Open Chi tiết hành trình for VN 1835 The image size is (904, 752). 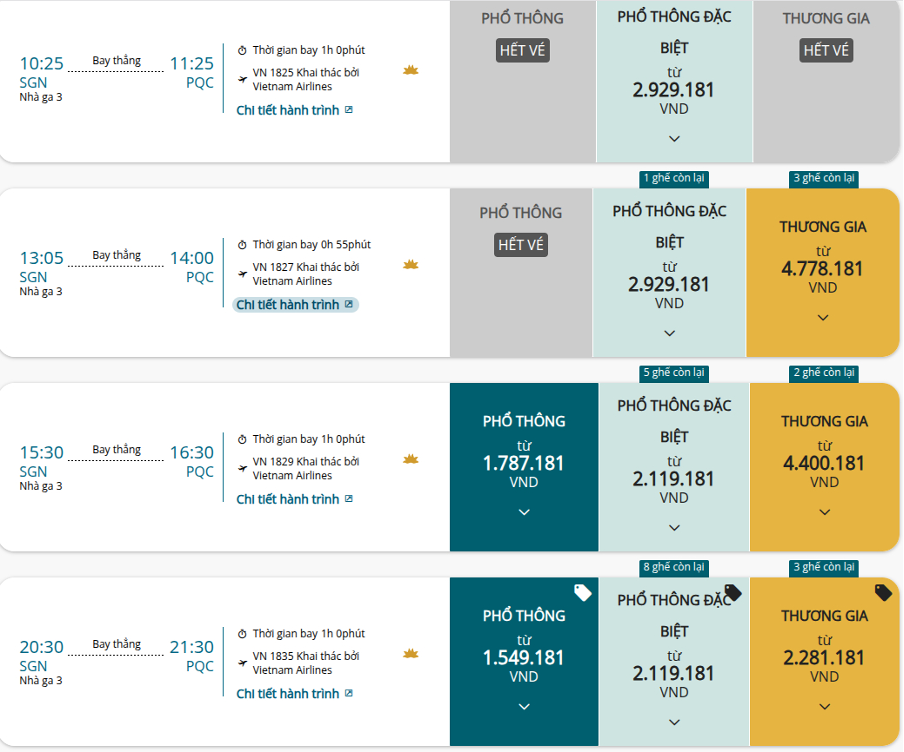point(295,693)
